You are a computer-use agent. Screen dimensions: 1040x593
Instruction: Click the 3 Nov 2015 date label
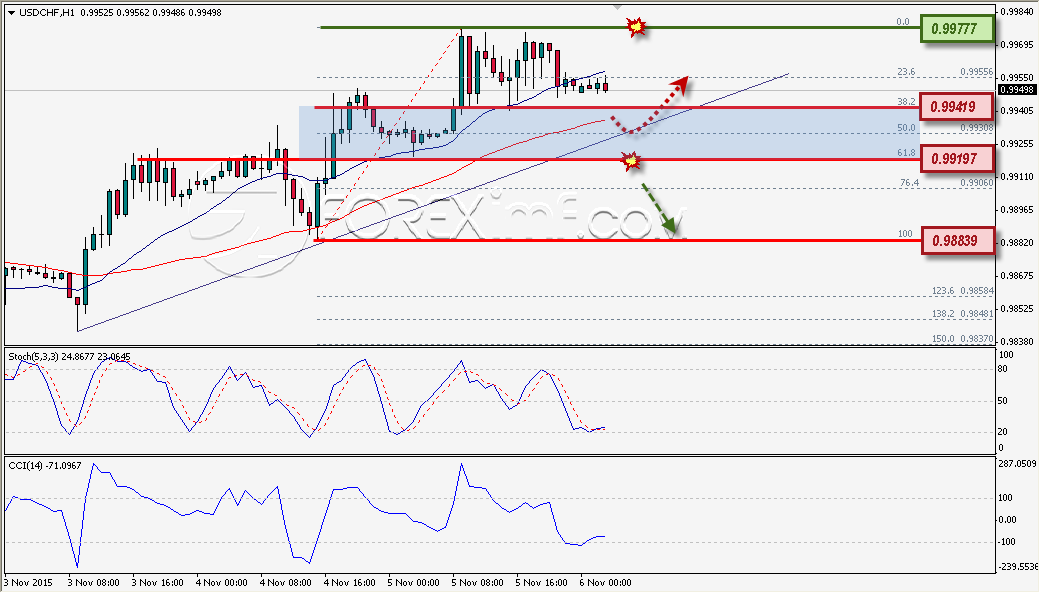[x=29, y=582]
